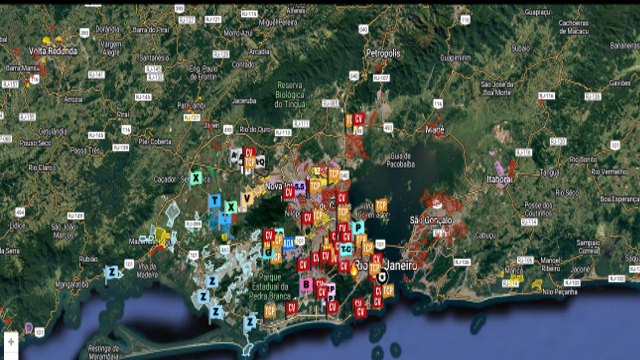Screen dimensions: 640x360
Task: Select the red CV flag beside the gray A flags
Action: (x=249, y=153)
